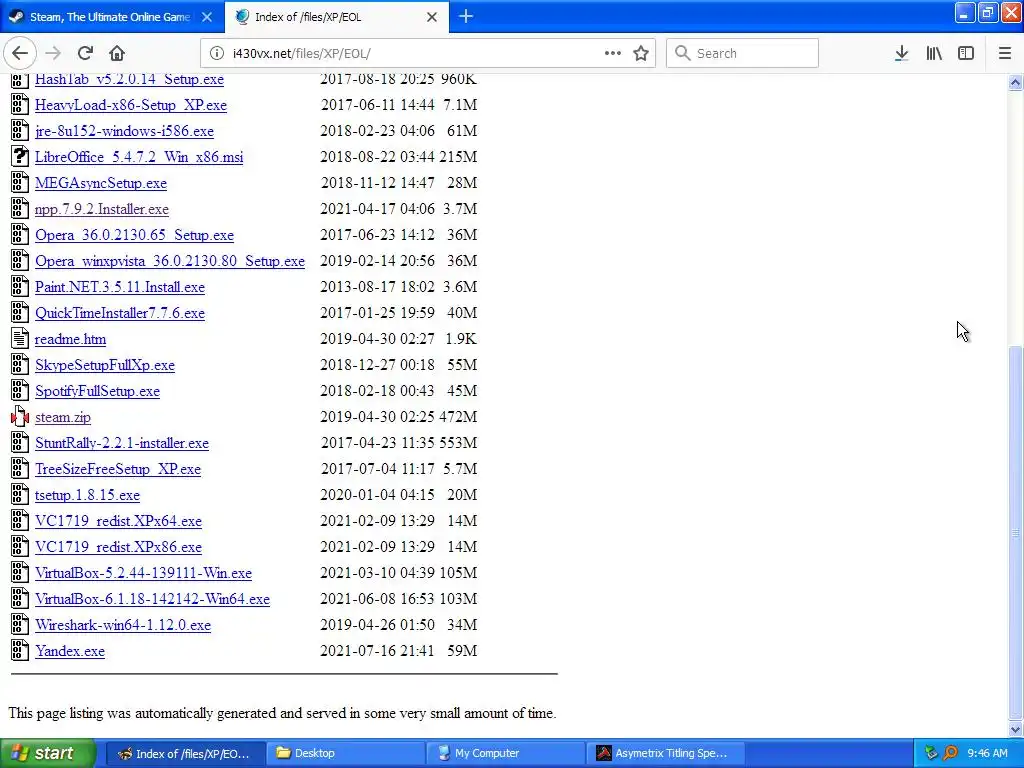Open the Windows Start menu
The height and width of the screenshot is (768, 1024).
tap(48, 753)
